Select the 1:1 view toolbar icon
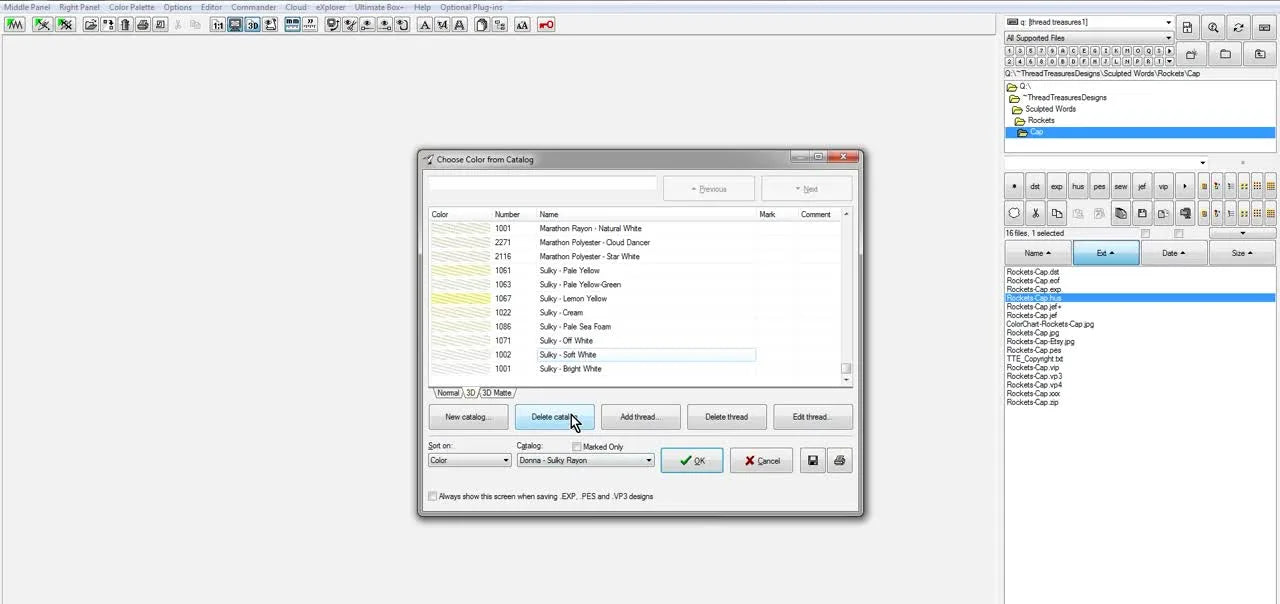 (218, 24)
